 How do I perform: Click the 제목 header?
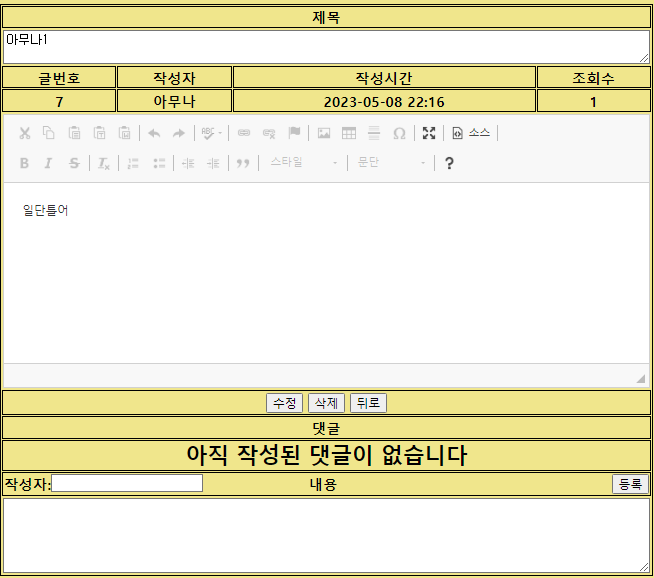(327, 18)
